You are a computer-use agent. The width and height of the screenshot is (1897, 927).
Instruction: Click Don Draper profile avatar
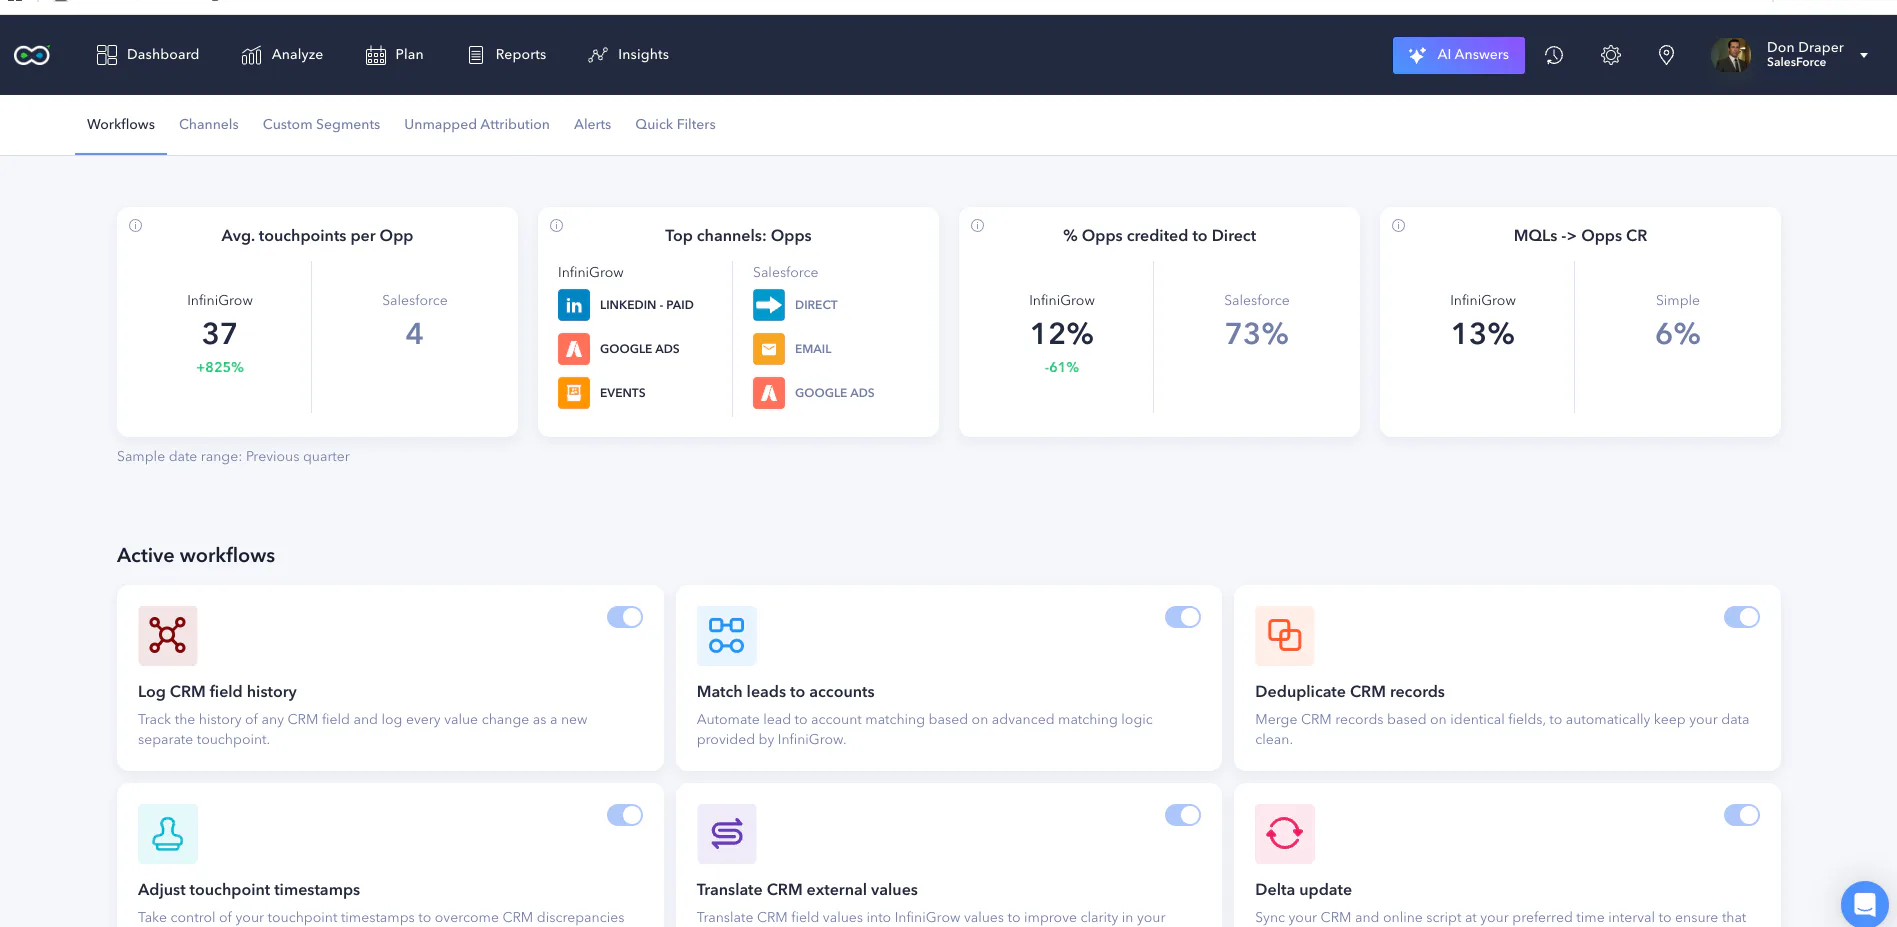coord(1731,55)
